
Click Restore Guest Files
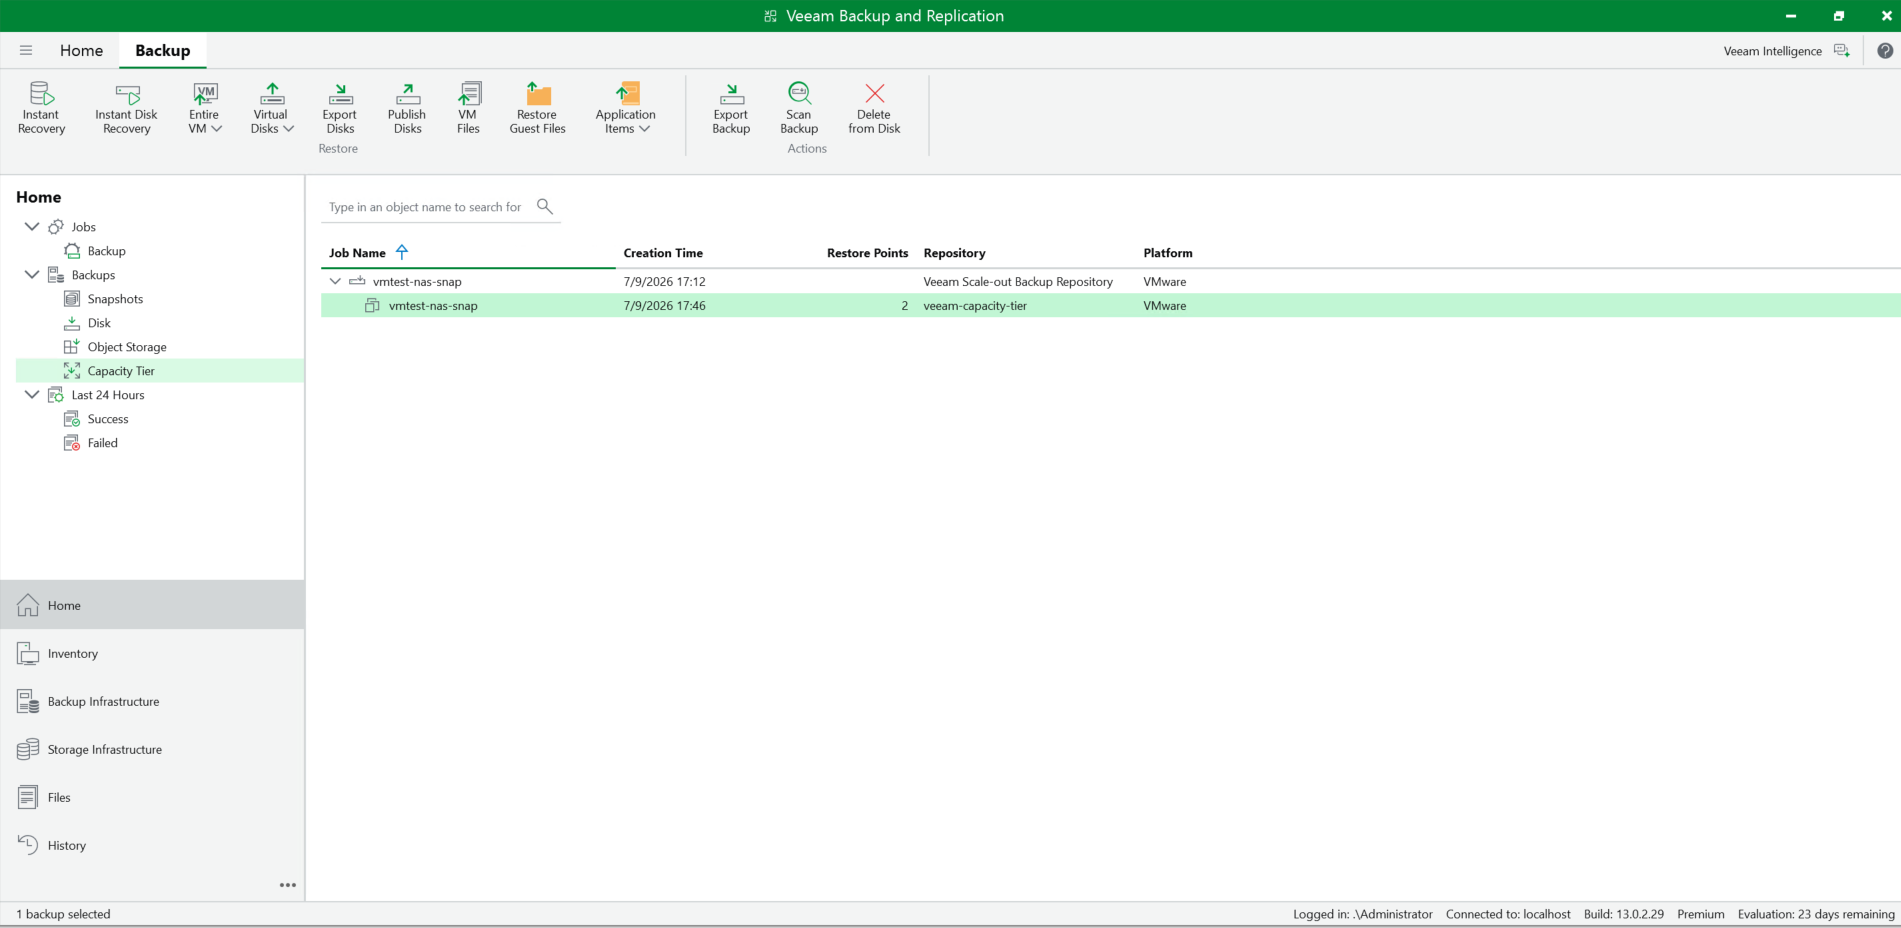(538, 108)
